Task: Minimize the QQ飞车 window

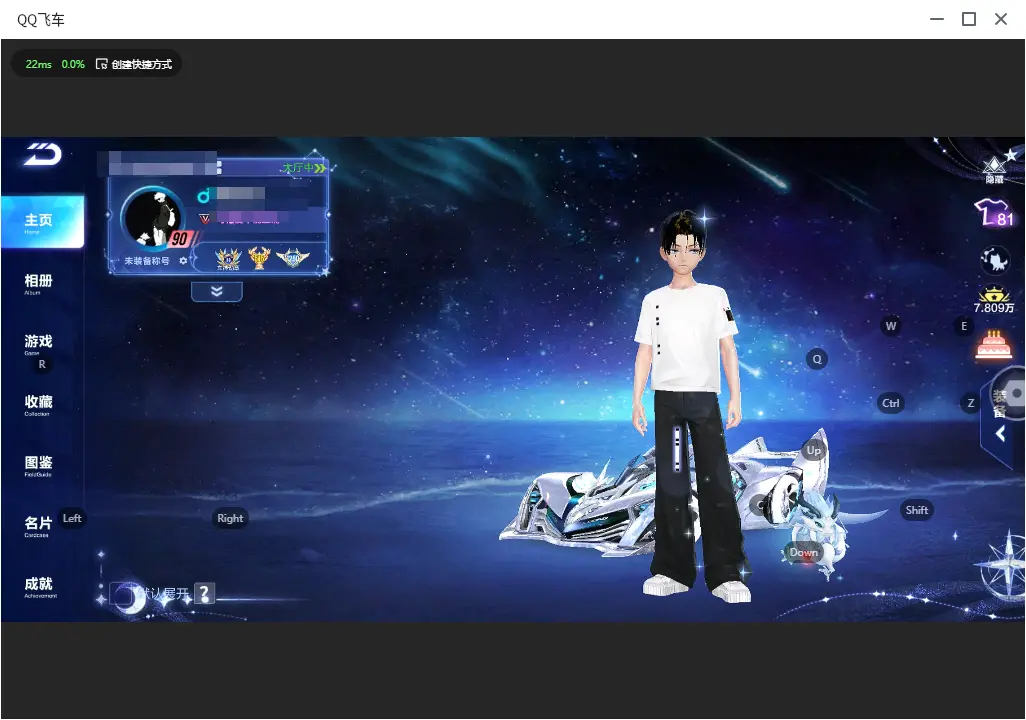Action: coord(937,19)
